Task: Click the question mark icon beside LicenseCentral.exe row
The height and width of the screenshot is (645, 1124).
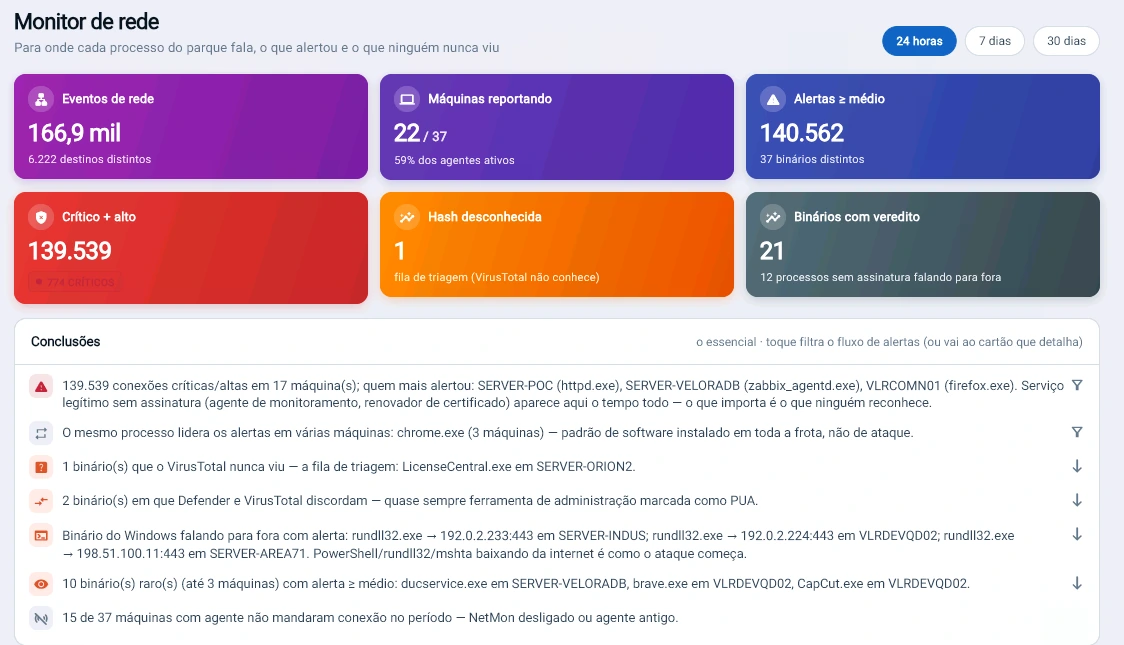Action: coord(41,467)
